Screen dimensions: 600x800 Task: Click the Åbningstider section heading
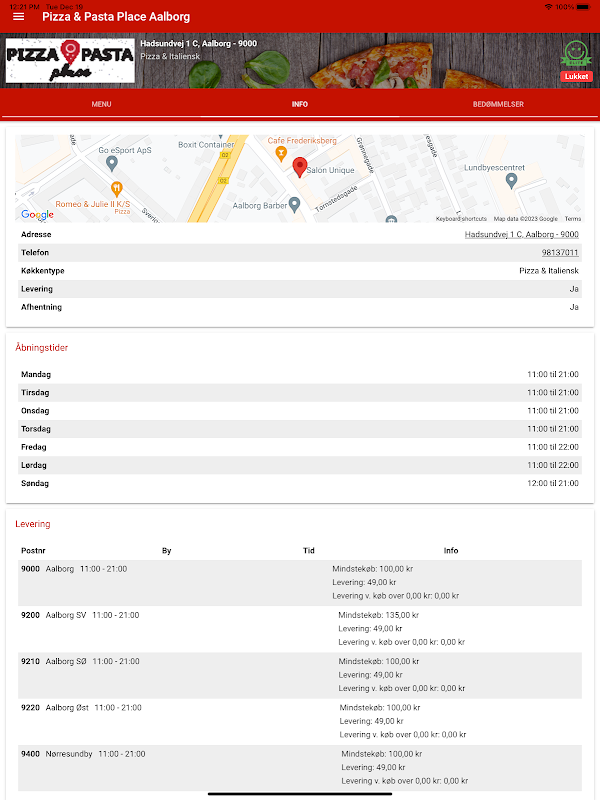(x=41, y=347)
